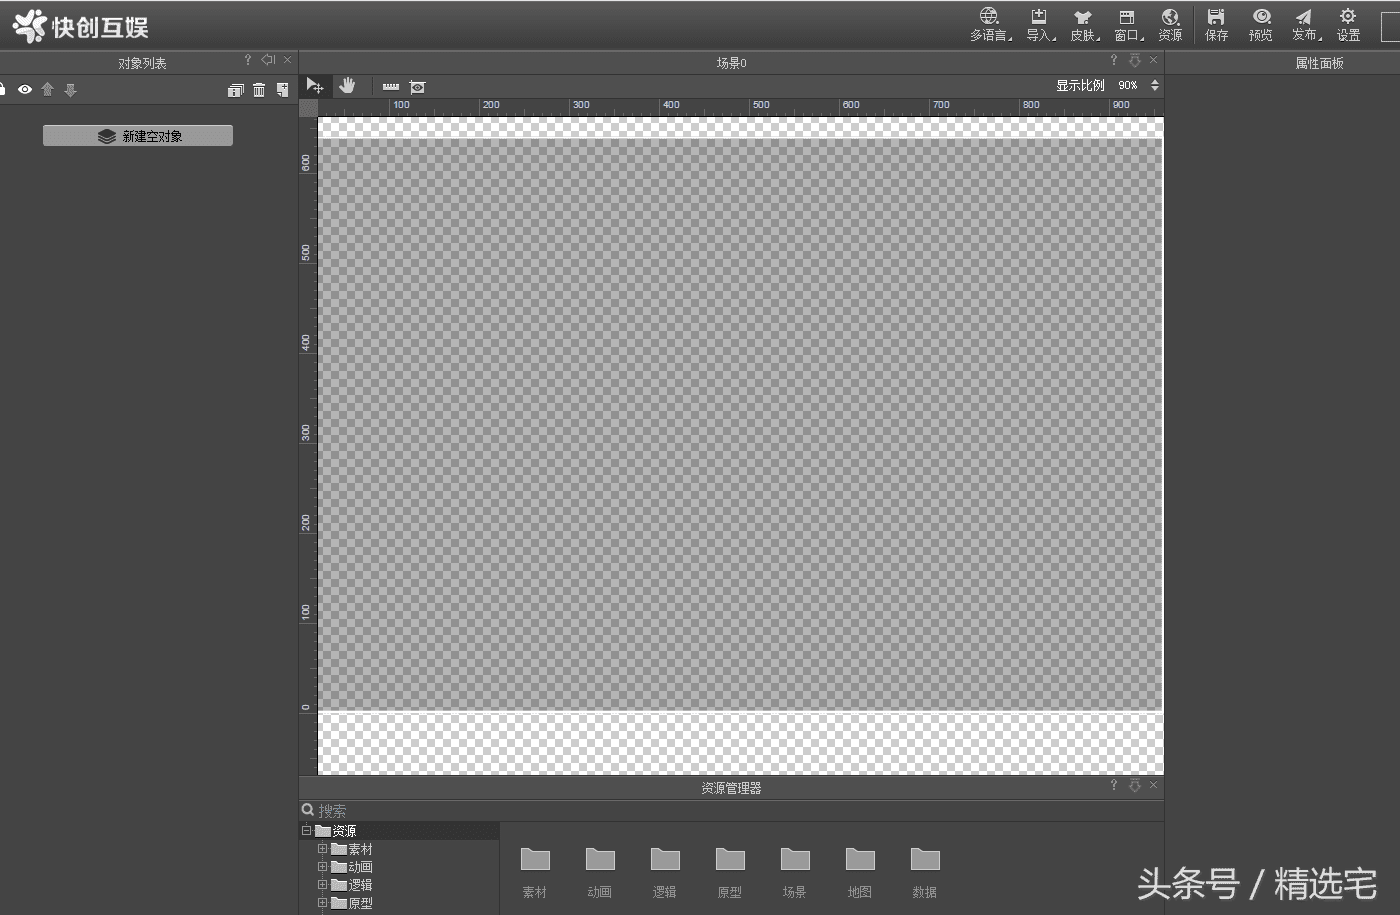1400x915 pixels.
Task: Pin or undock the 对象列表 panel
Action: pos(268,60)
